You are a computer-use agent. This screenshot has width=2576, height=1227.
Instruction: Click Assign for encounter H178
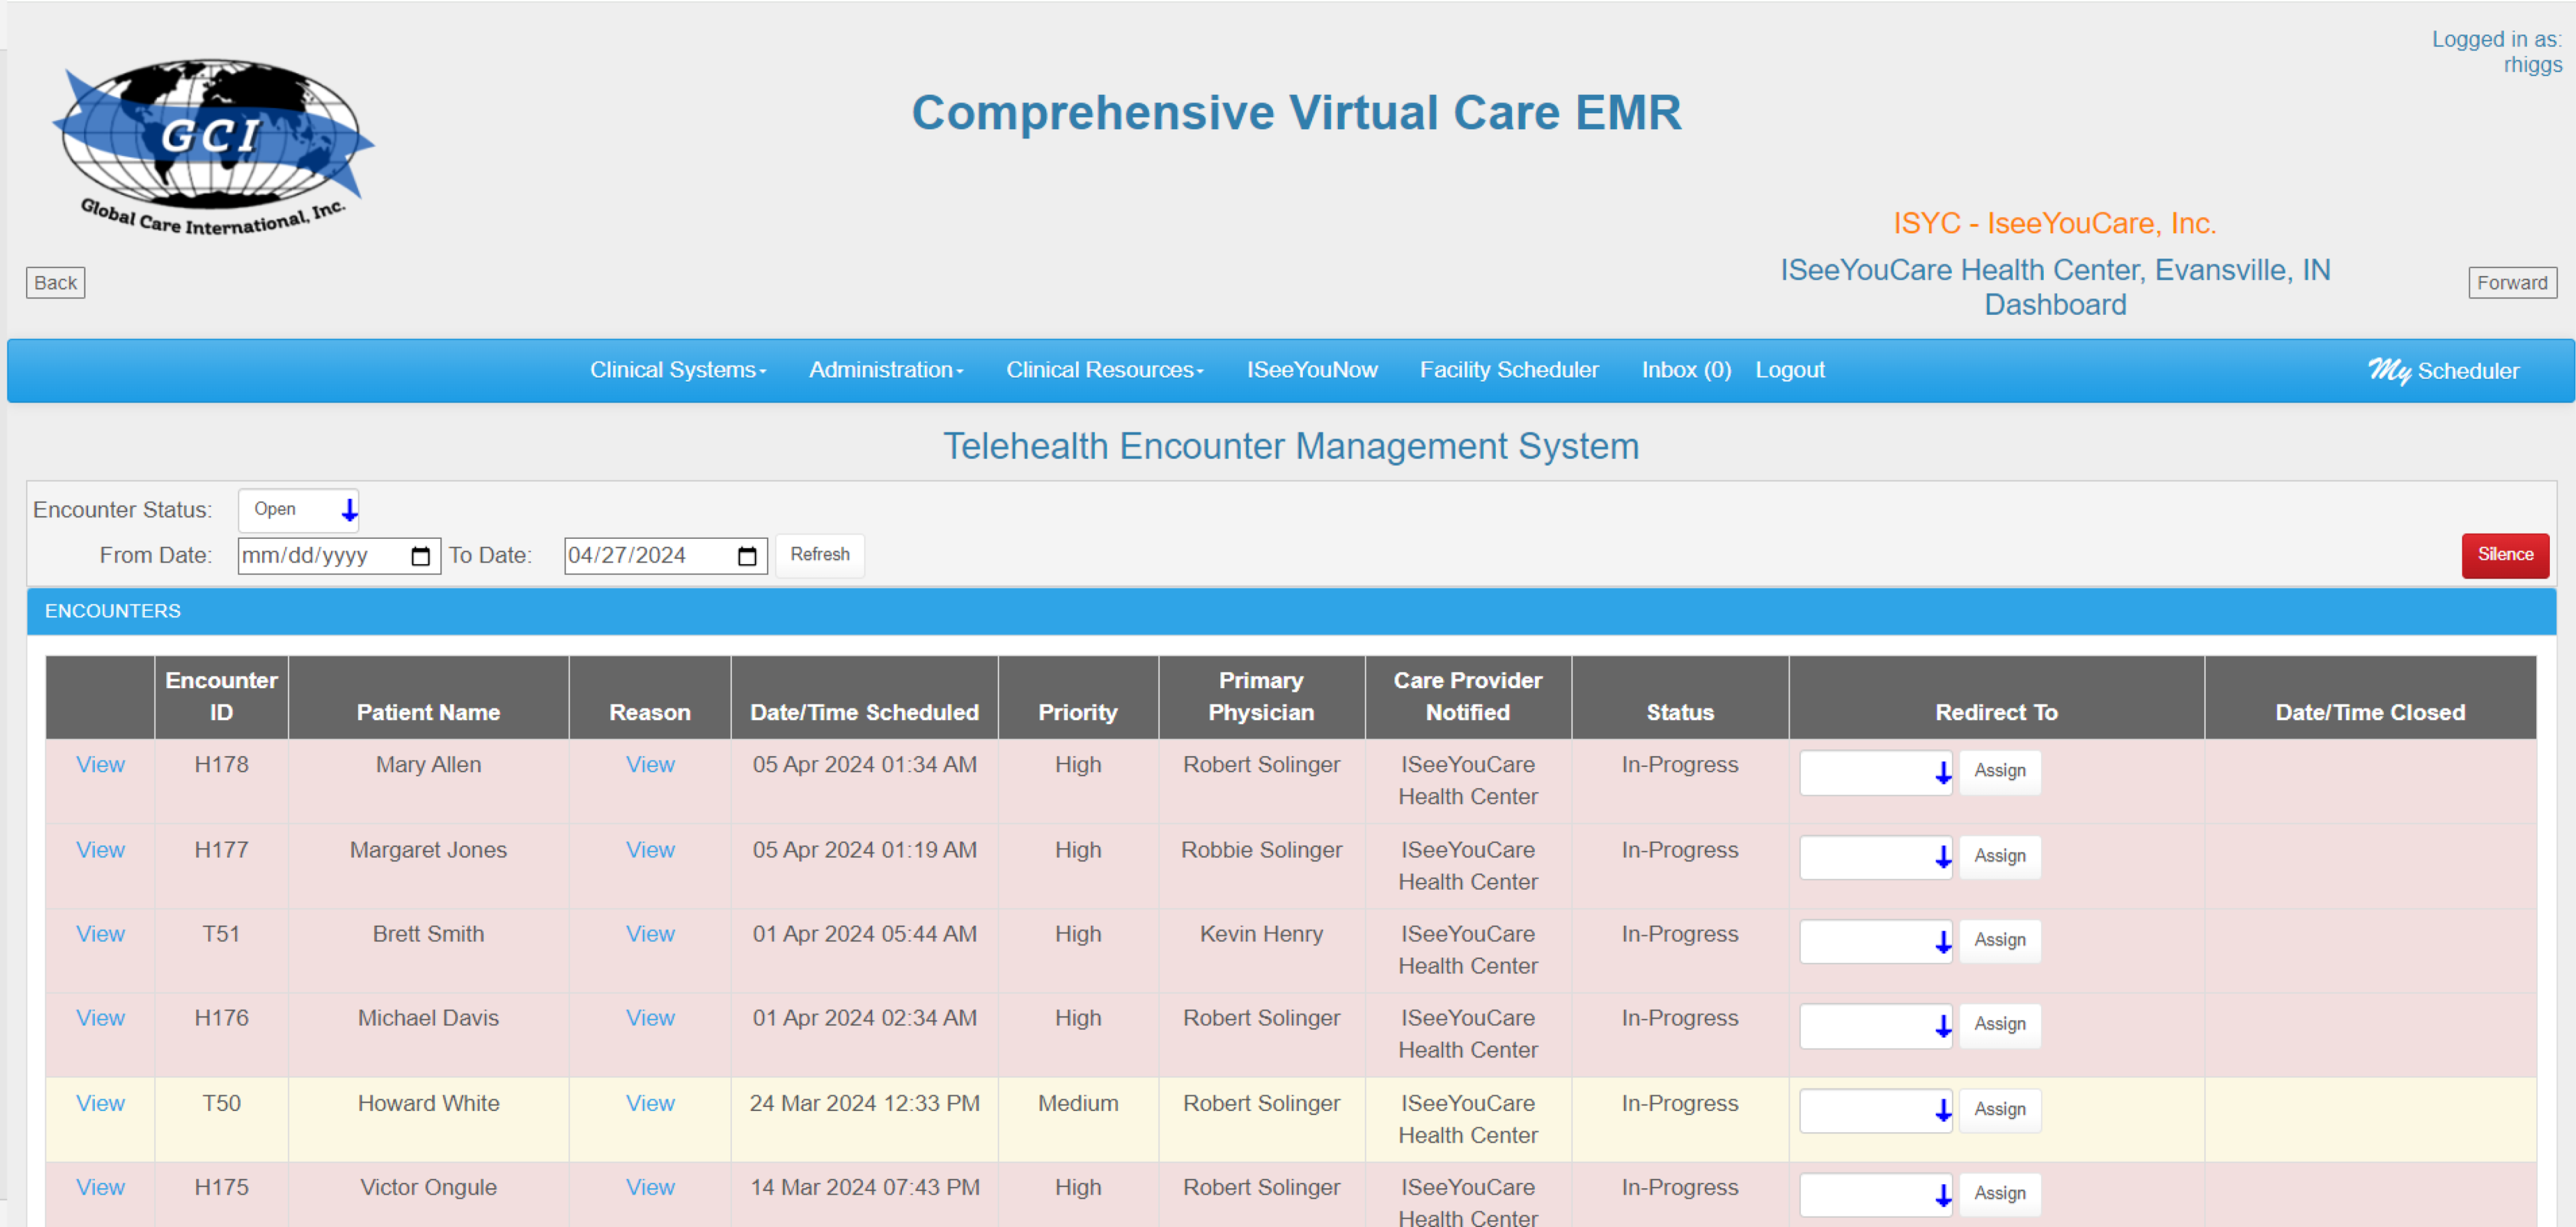pyautogui.click(x=2000, y=771)
